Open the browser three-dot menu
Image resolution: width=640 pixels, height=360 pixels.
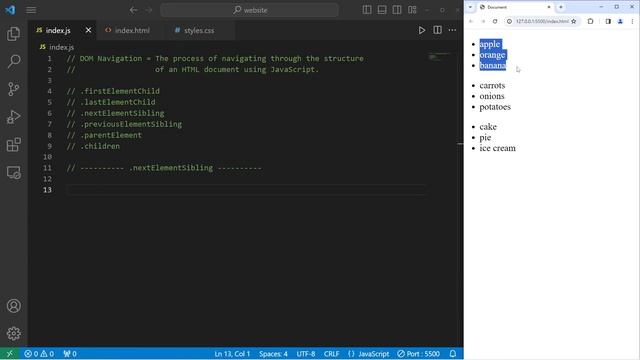(632, 21)
